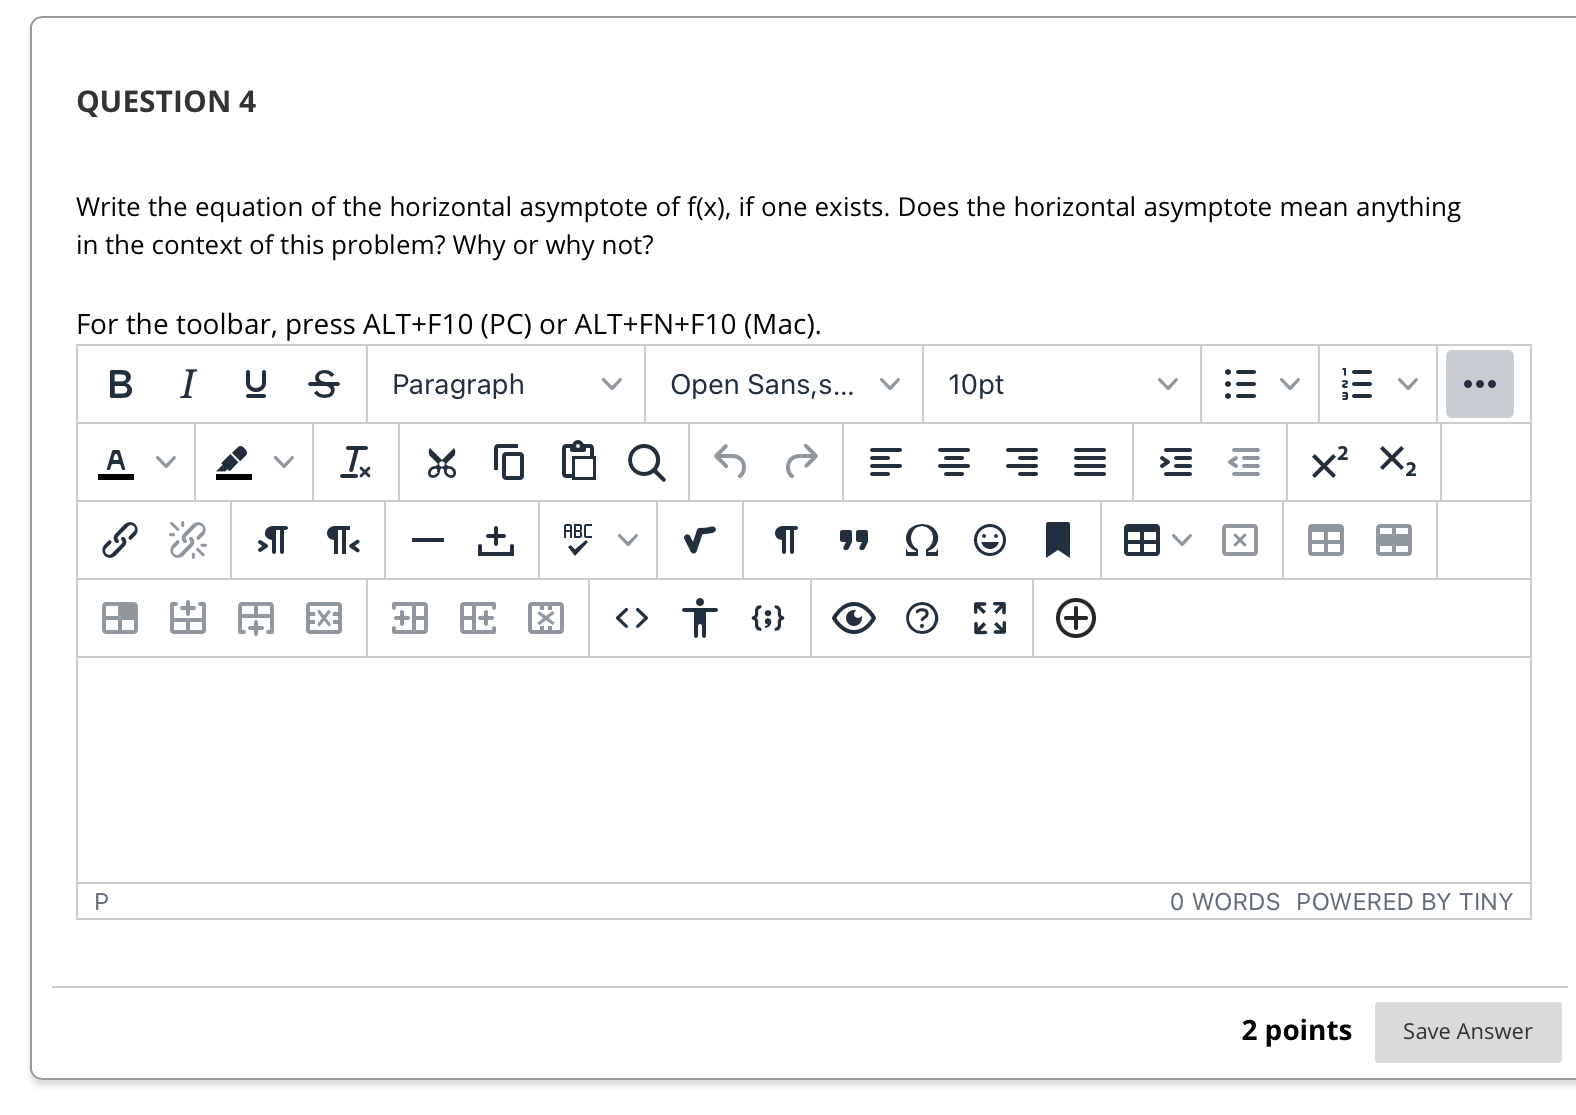Expand spell check language options
The height and width of the screenshot is (1115, 1576).
(x=628, y=540)
